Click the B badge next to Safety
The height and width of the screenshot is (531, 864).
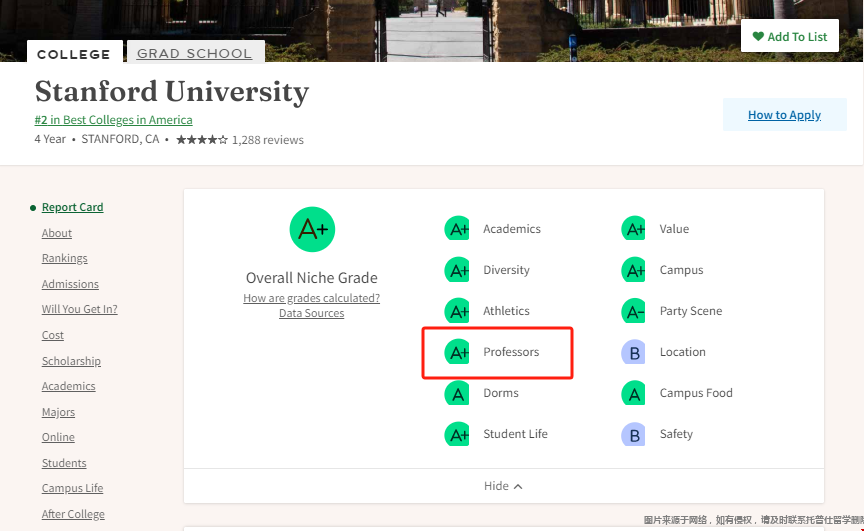[634, 434]
